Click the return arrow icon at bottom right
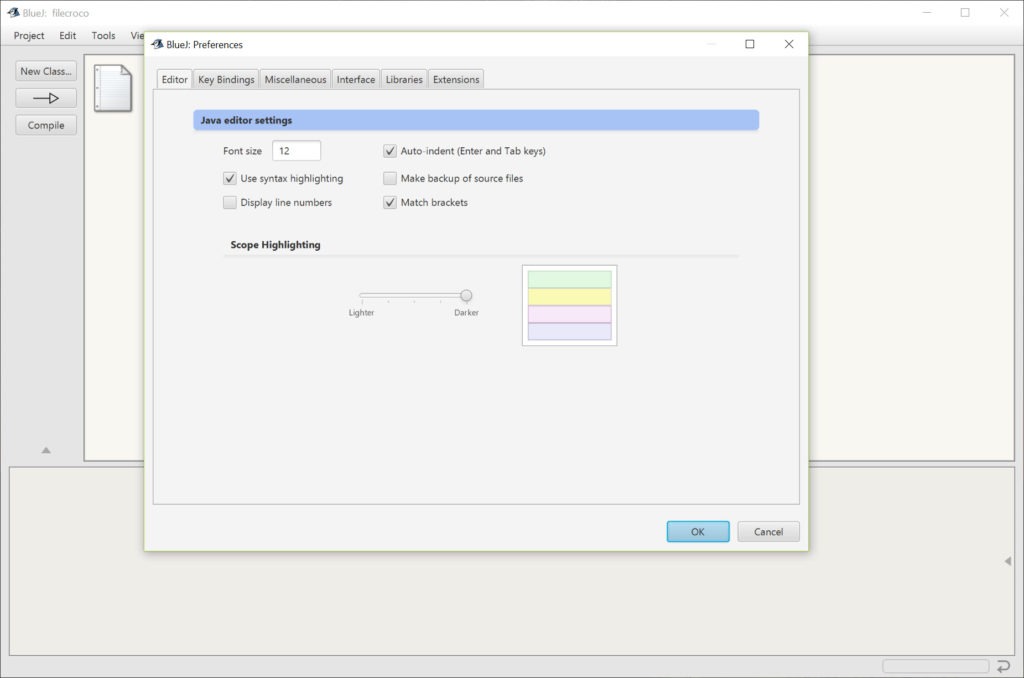Viewport: 1024px width, 678px height. (1003, 666)
